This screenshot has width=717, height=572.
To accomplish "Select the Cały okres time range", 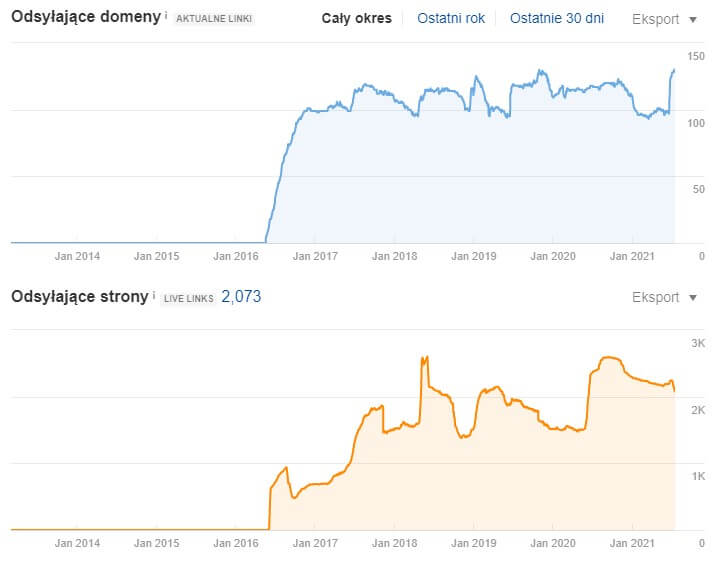I will click(x=357, y=19).
